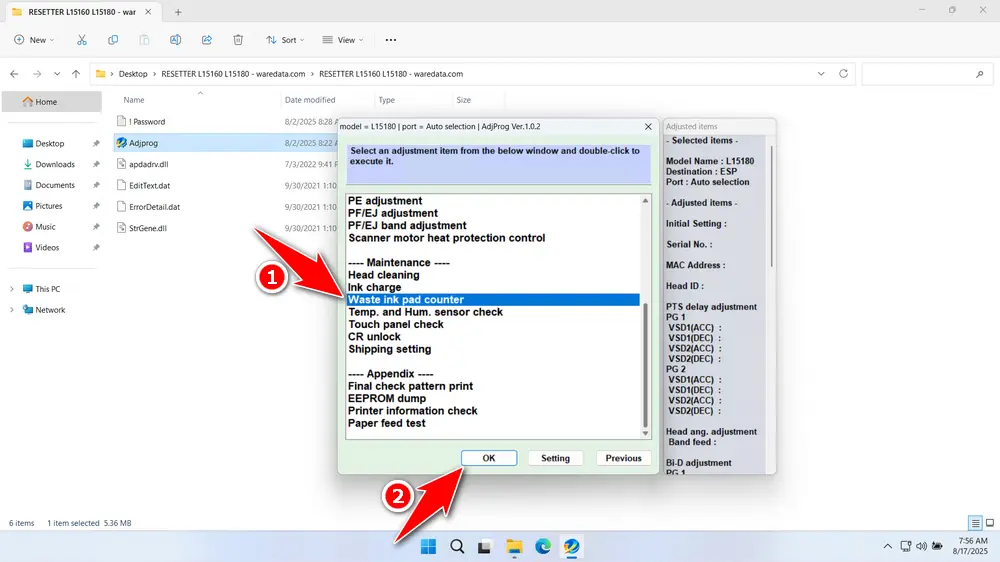Sort files by Type column header

point(386,100)
